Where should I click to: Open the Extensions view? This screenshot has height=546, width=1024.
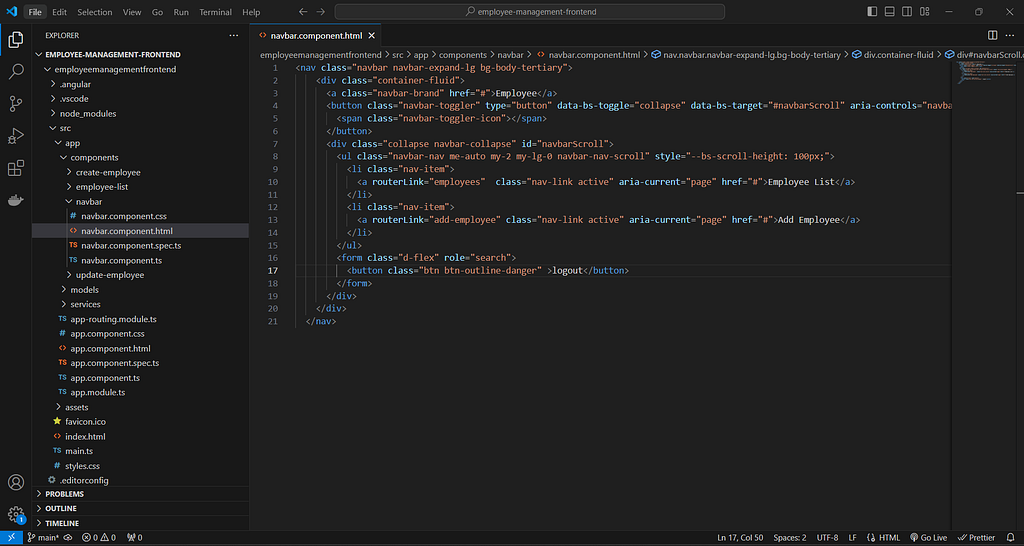(x=16, y=168)
